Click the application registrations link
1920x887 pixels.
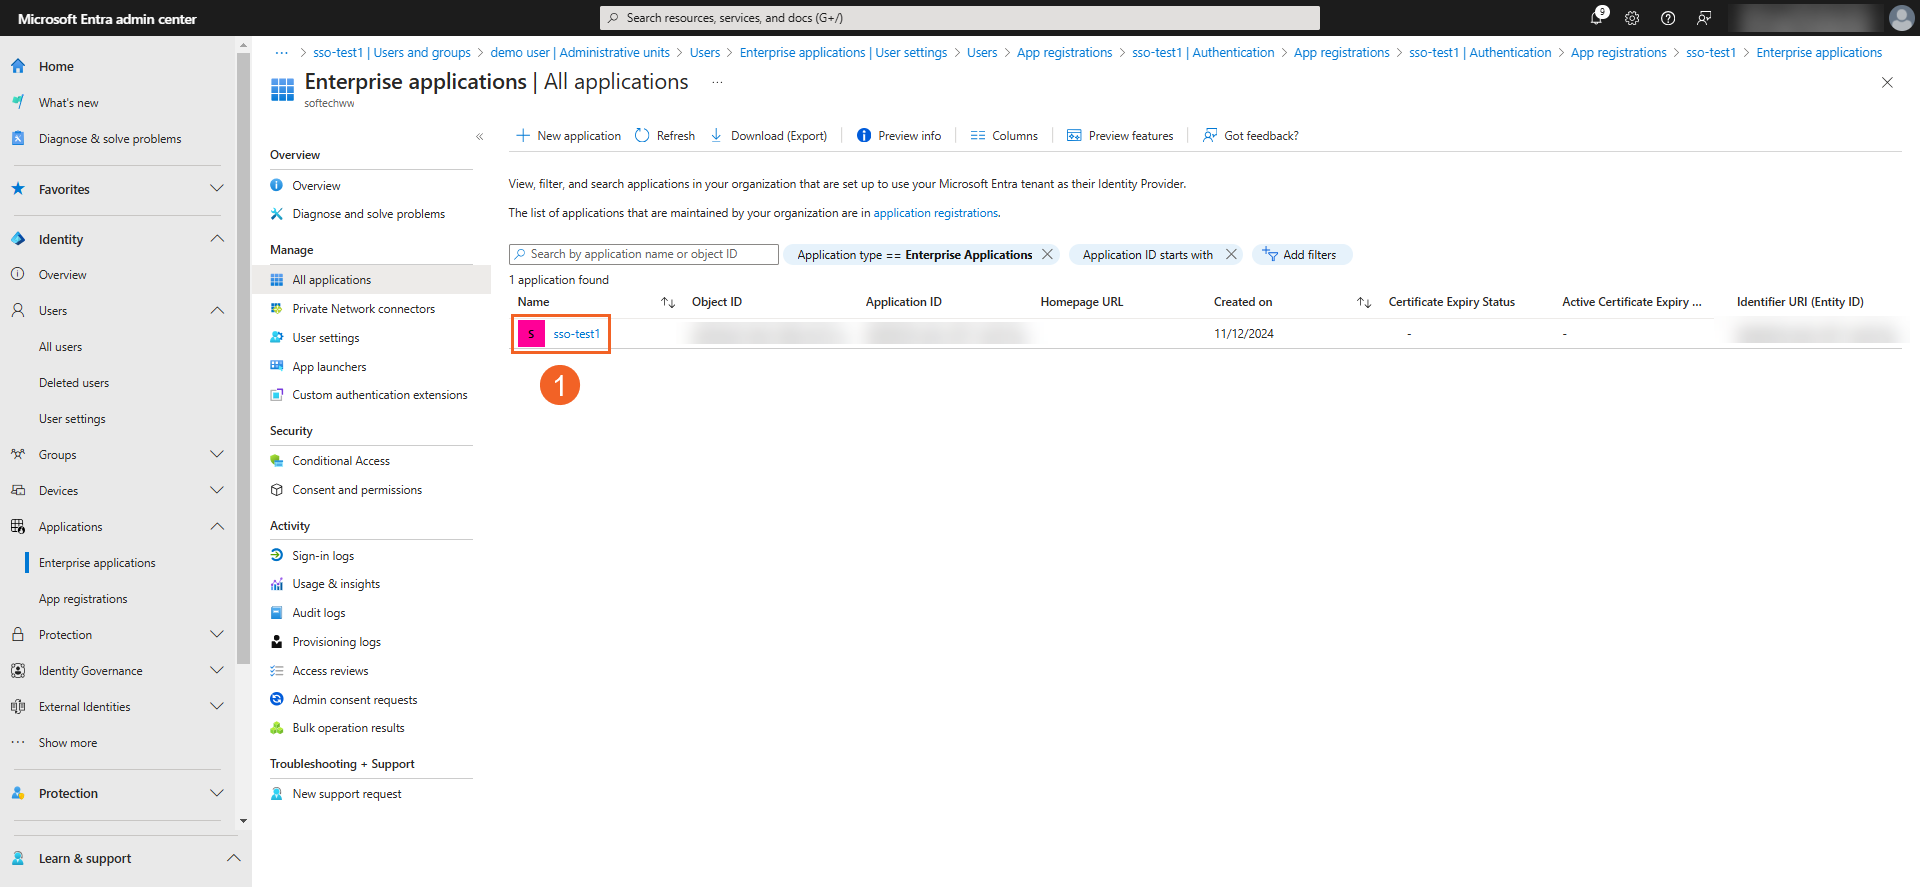(935, 213)
